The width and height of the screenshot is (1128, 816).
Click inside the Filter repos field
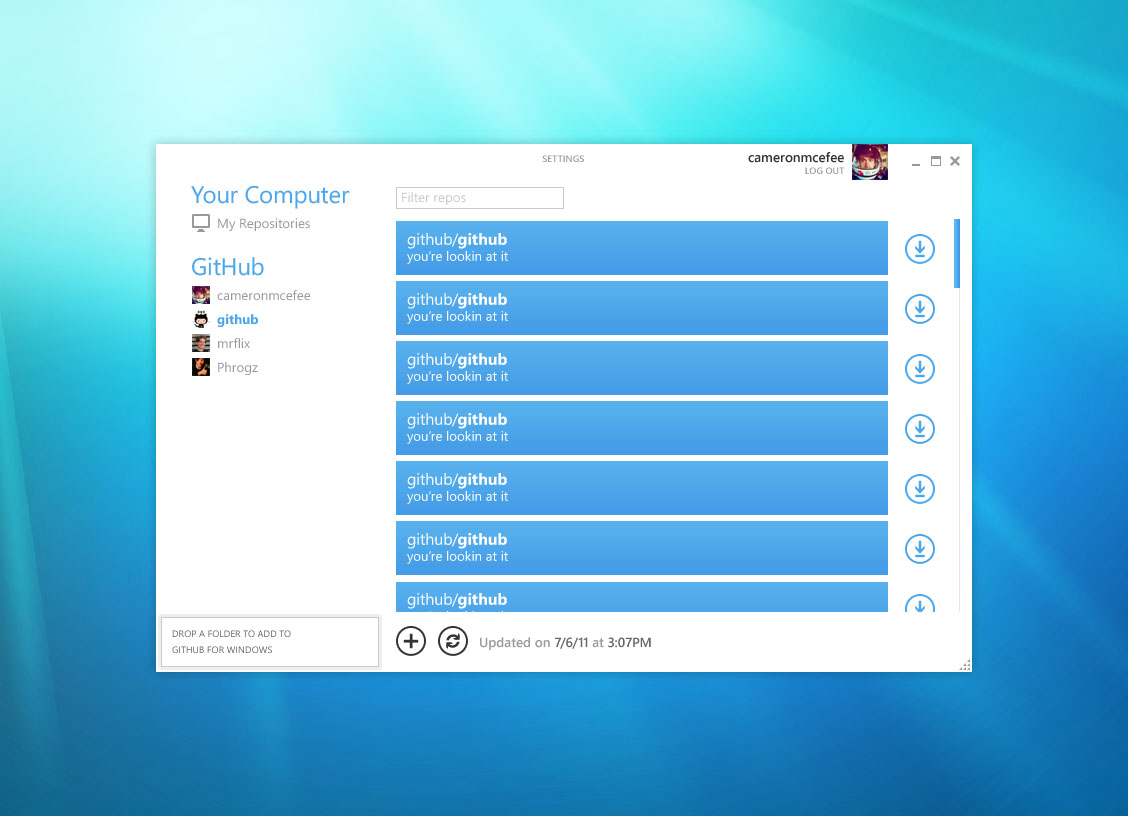pyautogui.click(x=480, y=198)
